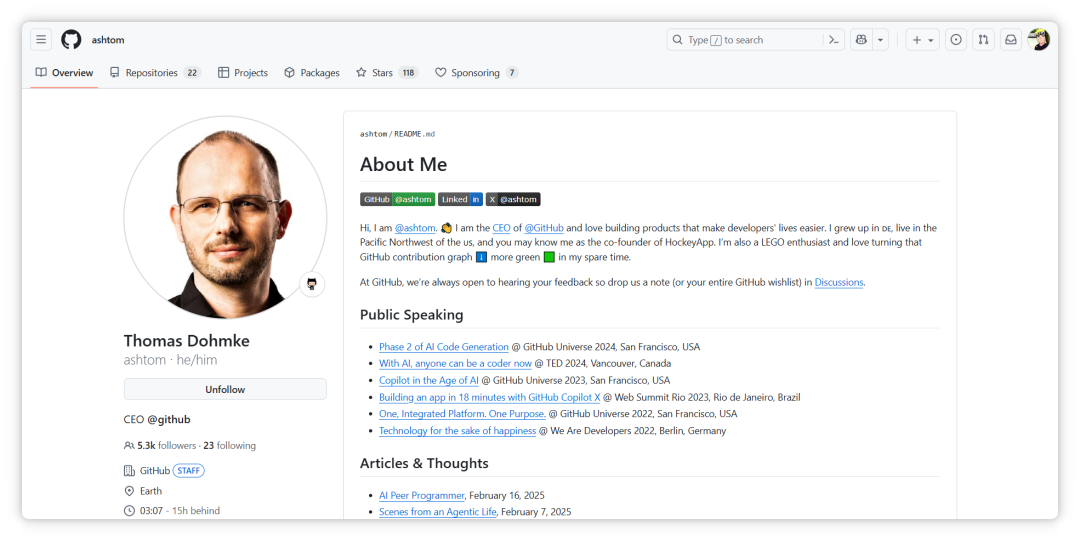Click the X @ashtom badge
1080x541 pixels.
tap(513, 199)
